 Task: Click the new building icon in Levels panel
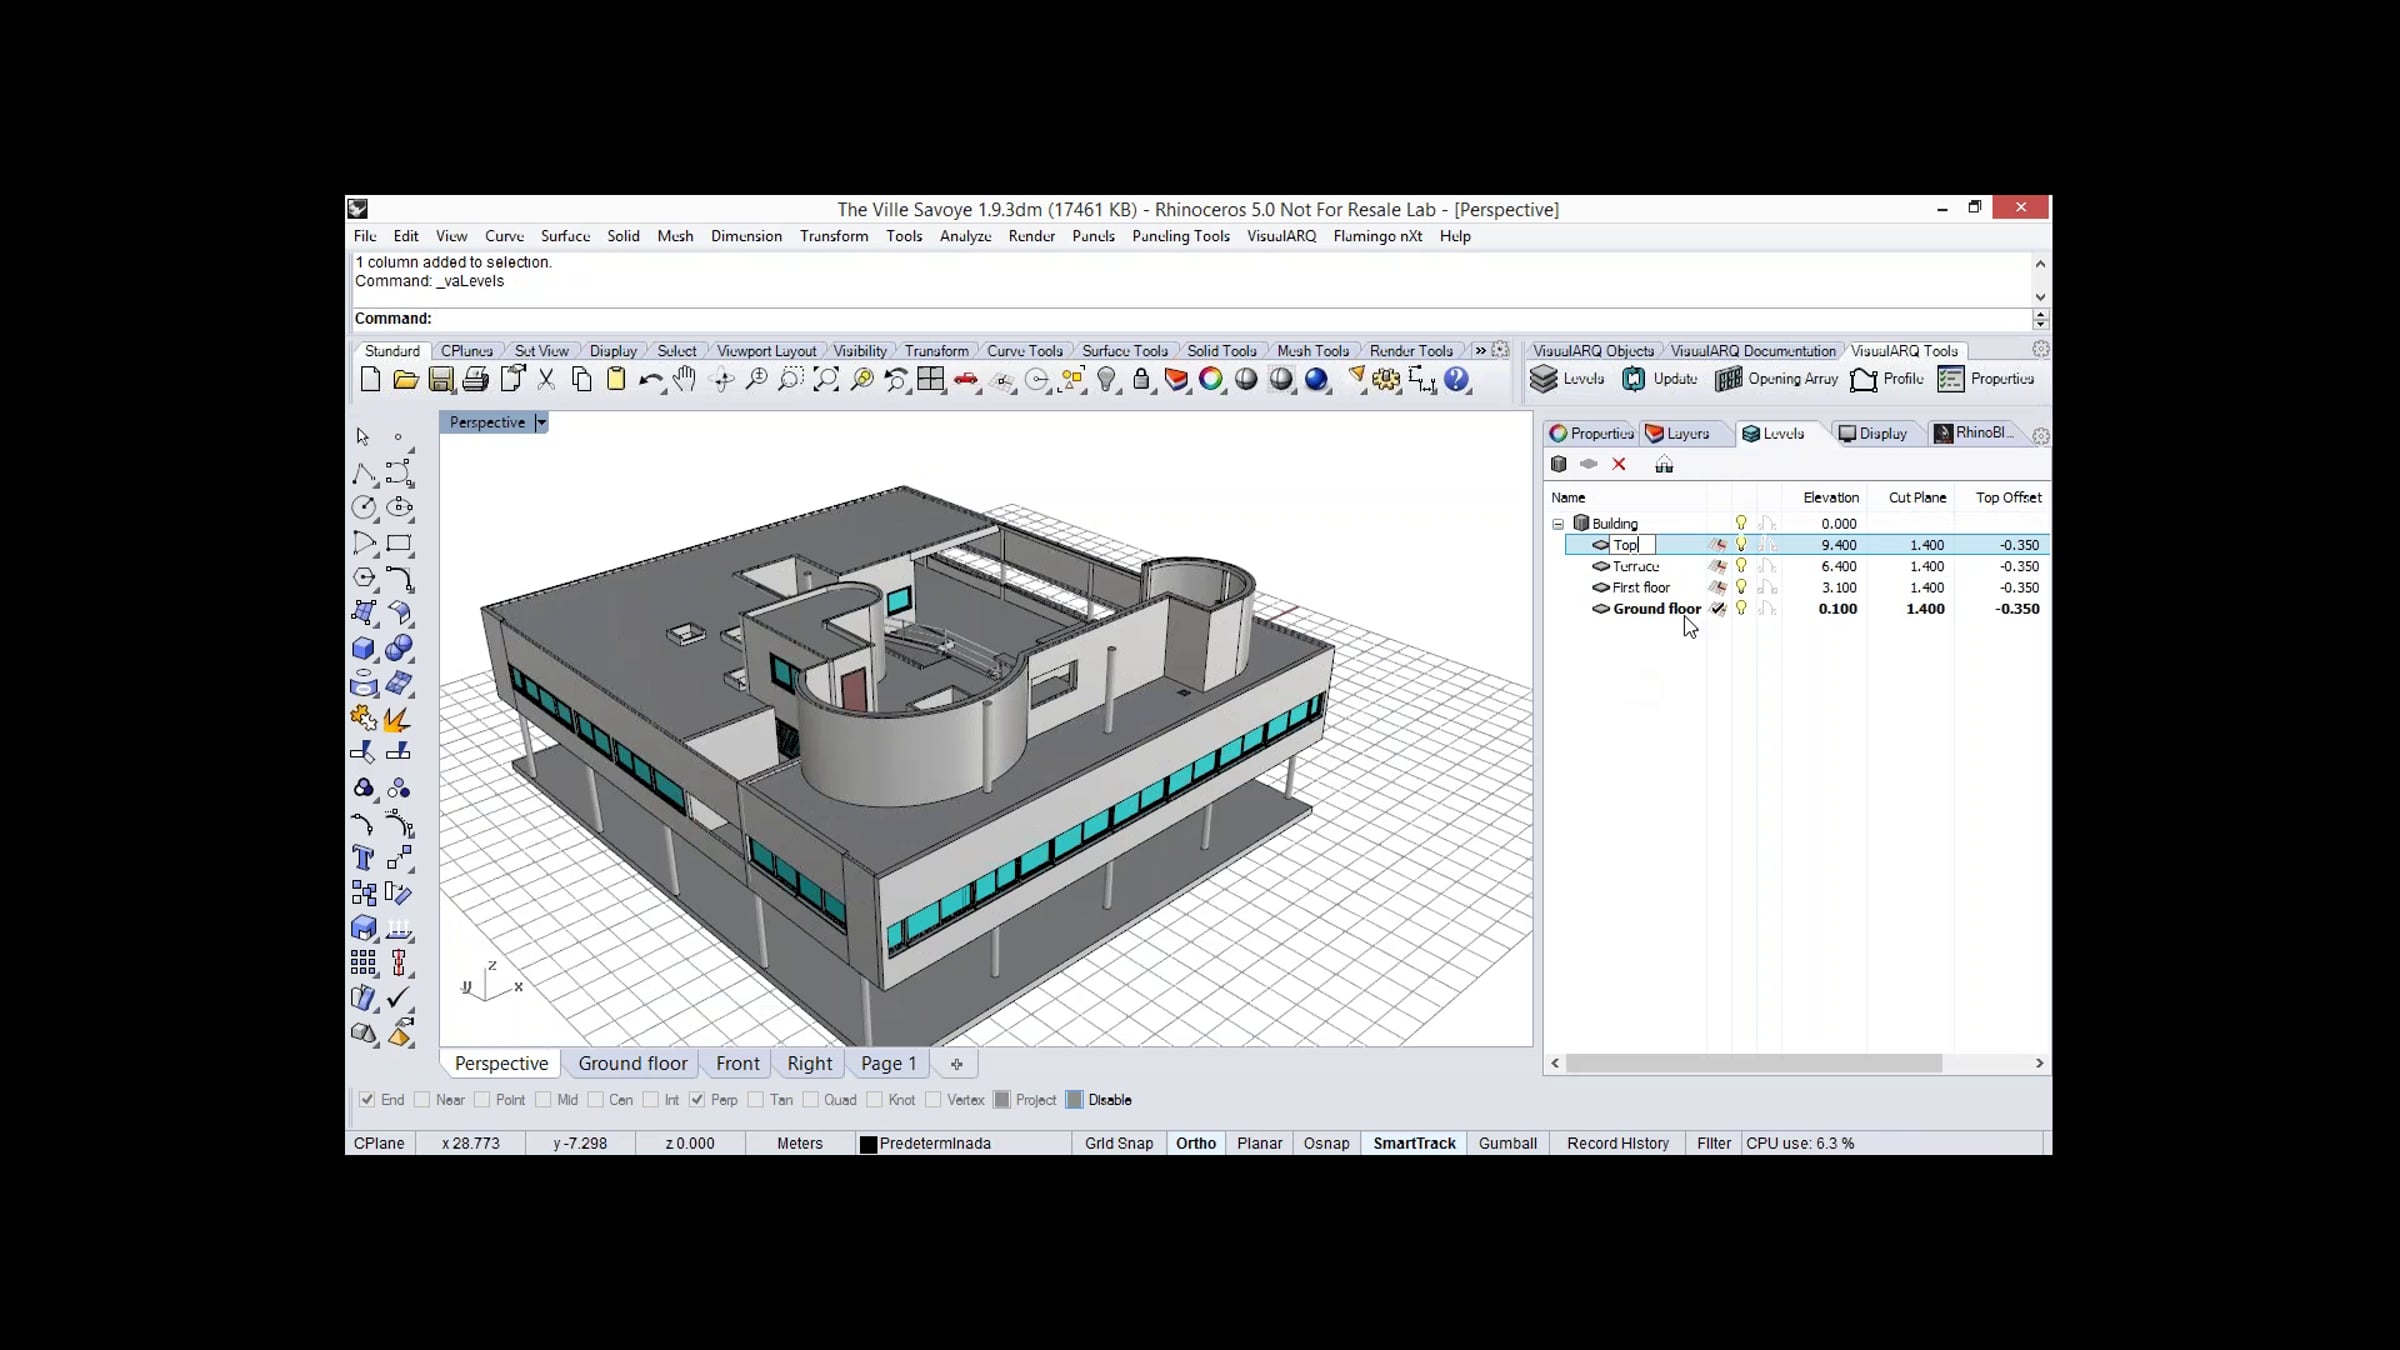click(1558, 464)
